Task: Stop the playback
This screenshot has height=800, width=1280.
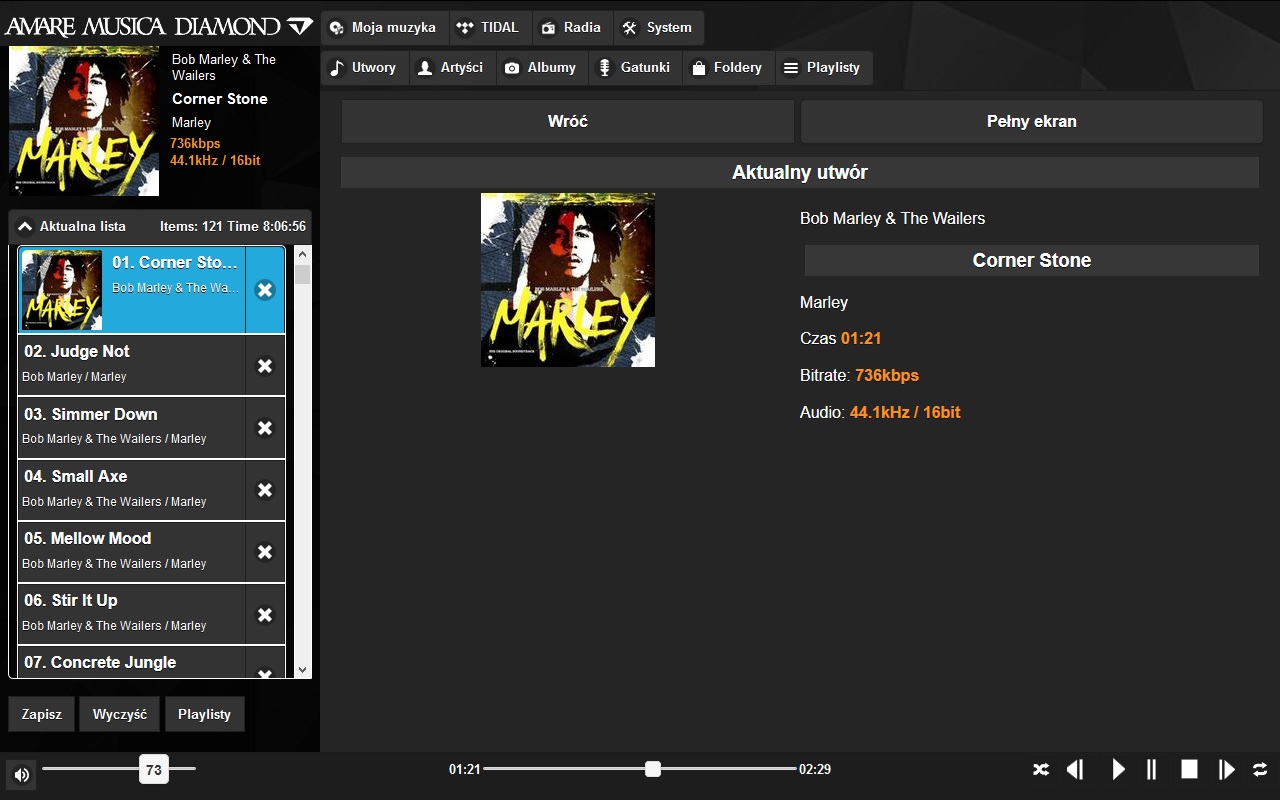Action: point(1189,769)
